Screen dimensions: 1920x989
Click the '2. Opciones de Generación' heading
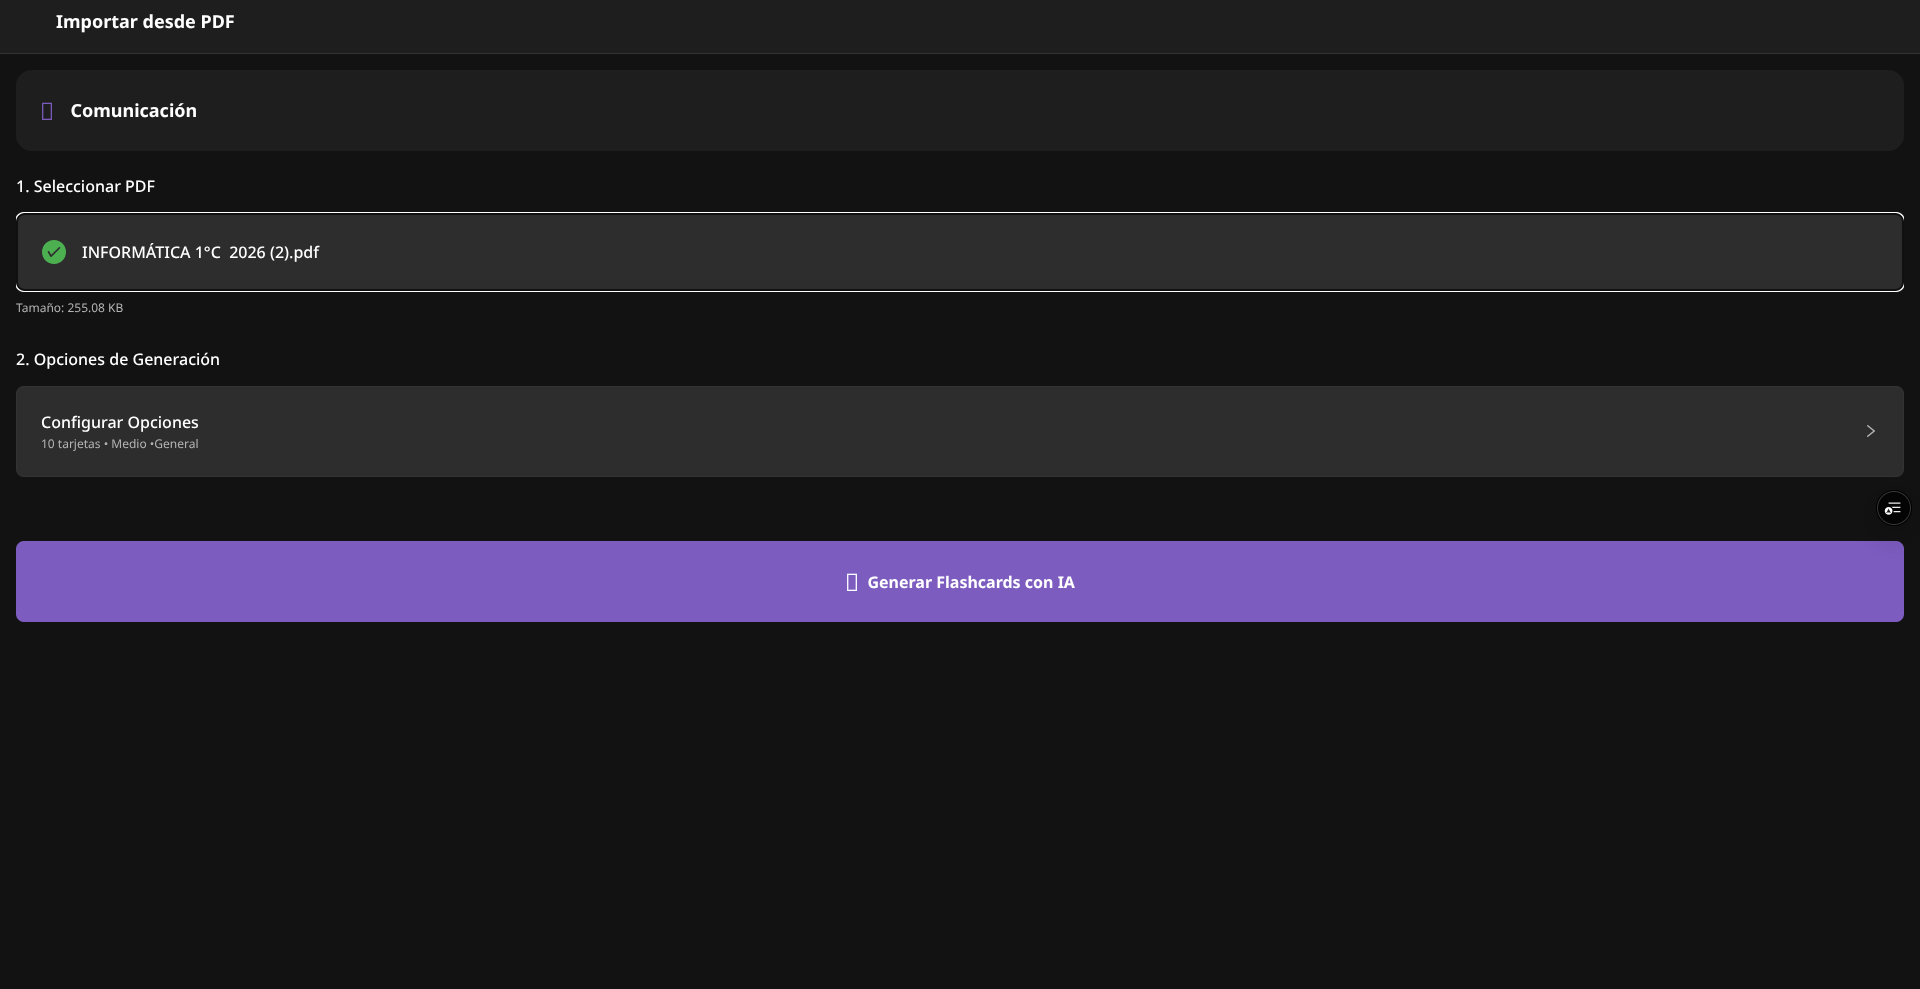118,359
